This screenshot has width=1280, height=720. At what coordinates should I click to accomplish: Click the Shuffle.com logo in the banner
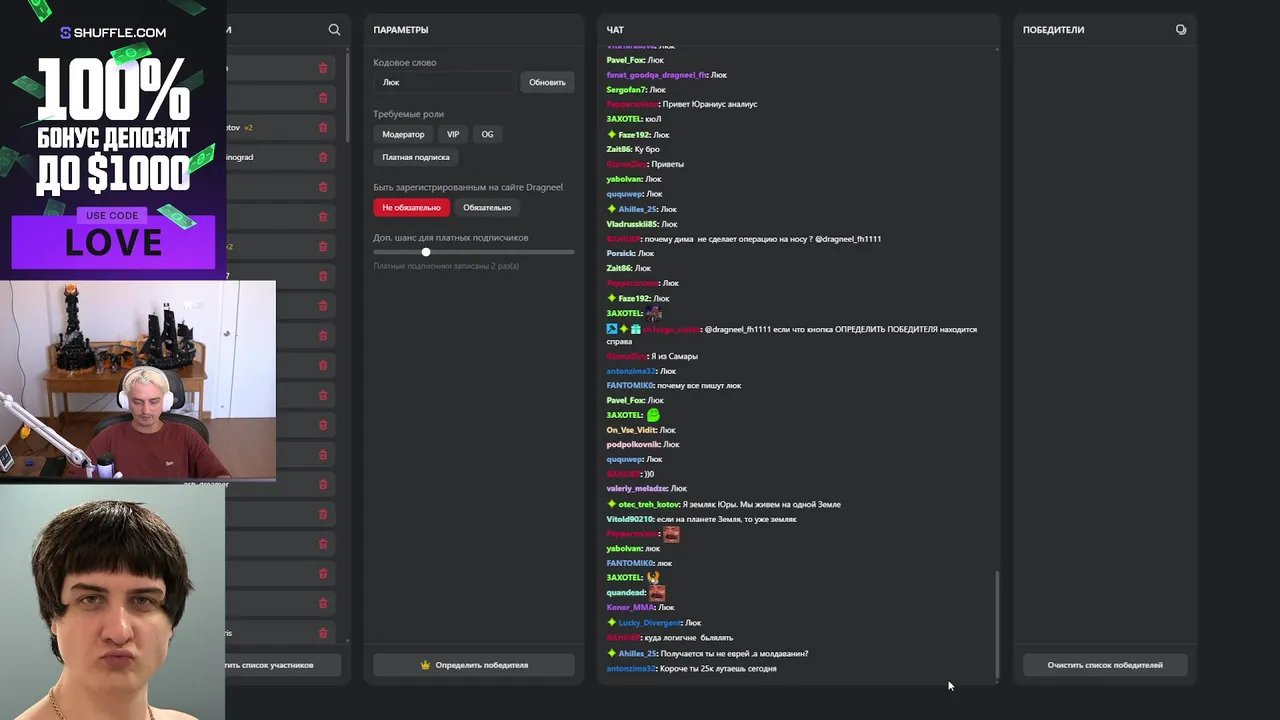(x=113, y=33)
